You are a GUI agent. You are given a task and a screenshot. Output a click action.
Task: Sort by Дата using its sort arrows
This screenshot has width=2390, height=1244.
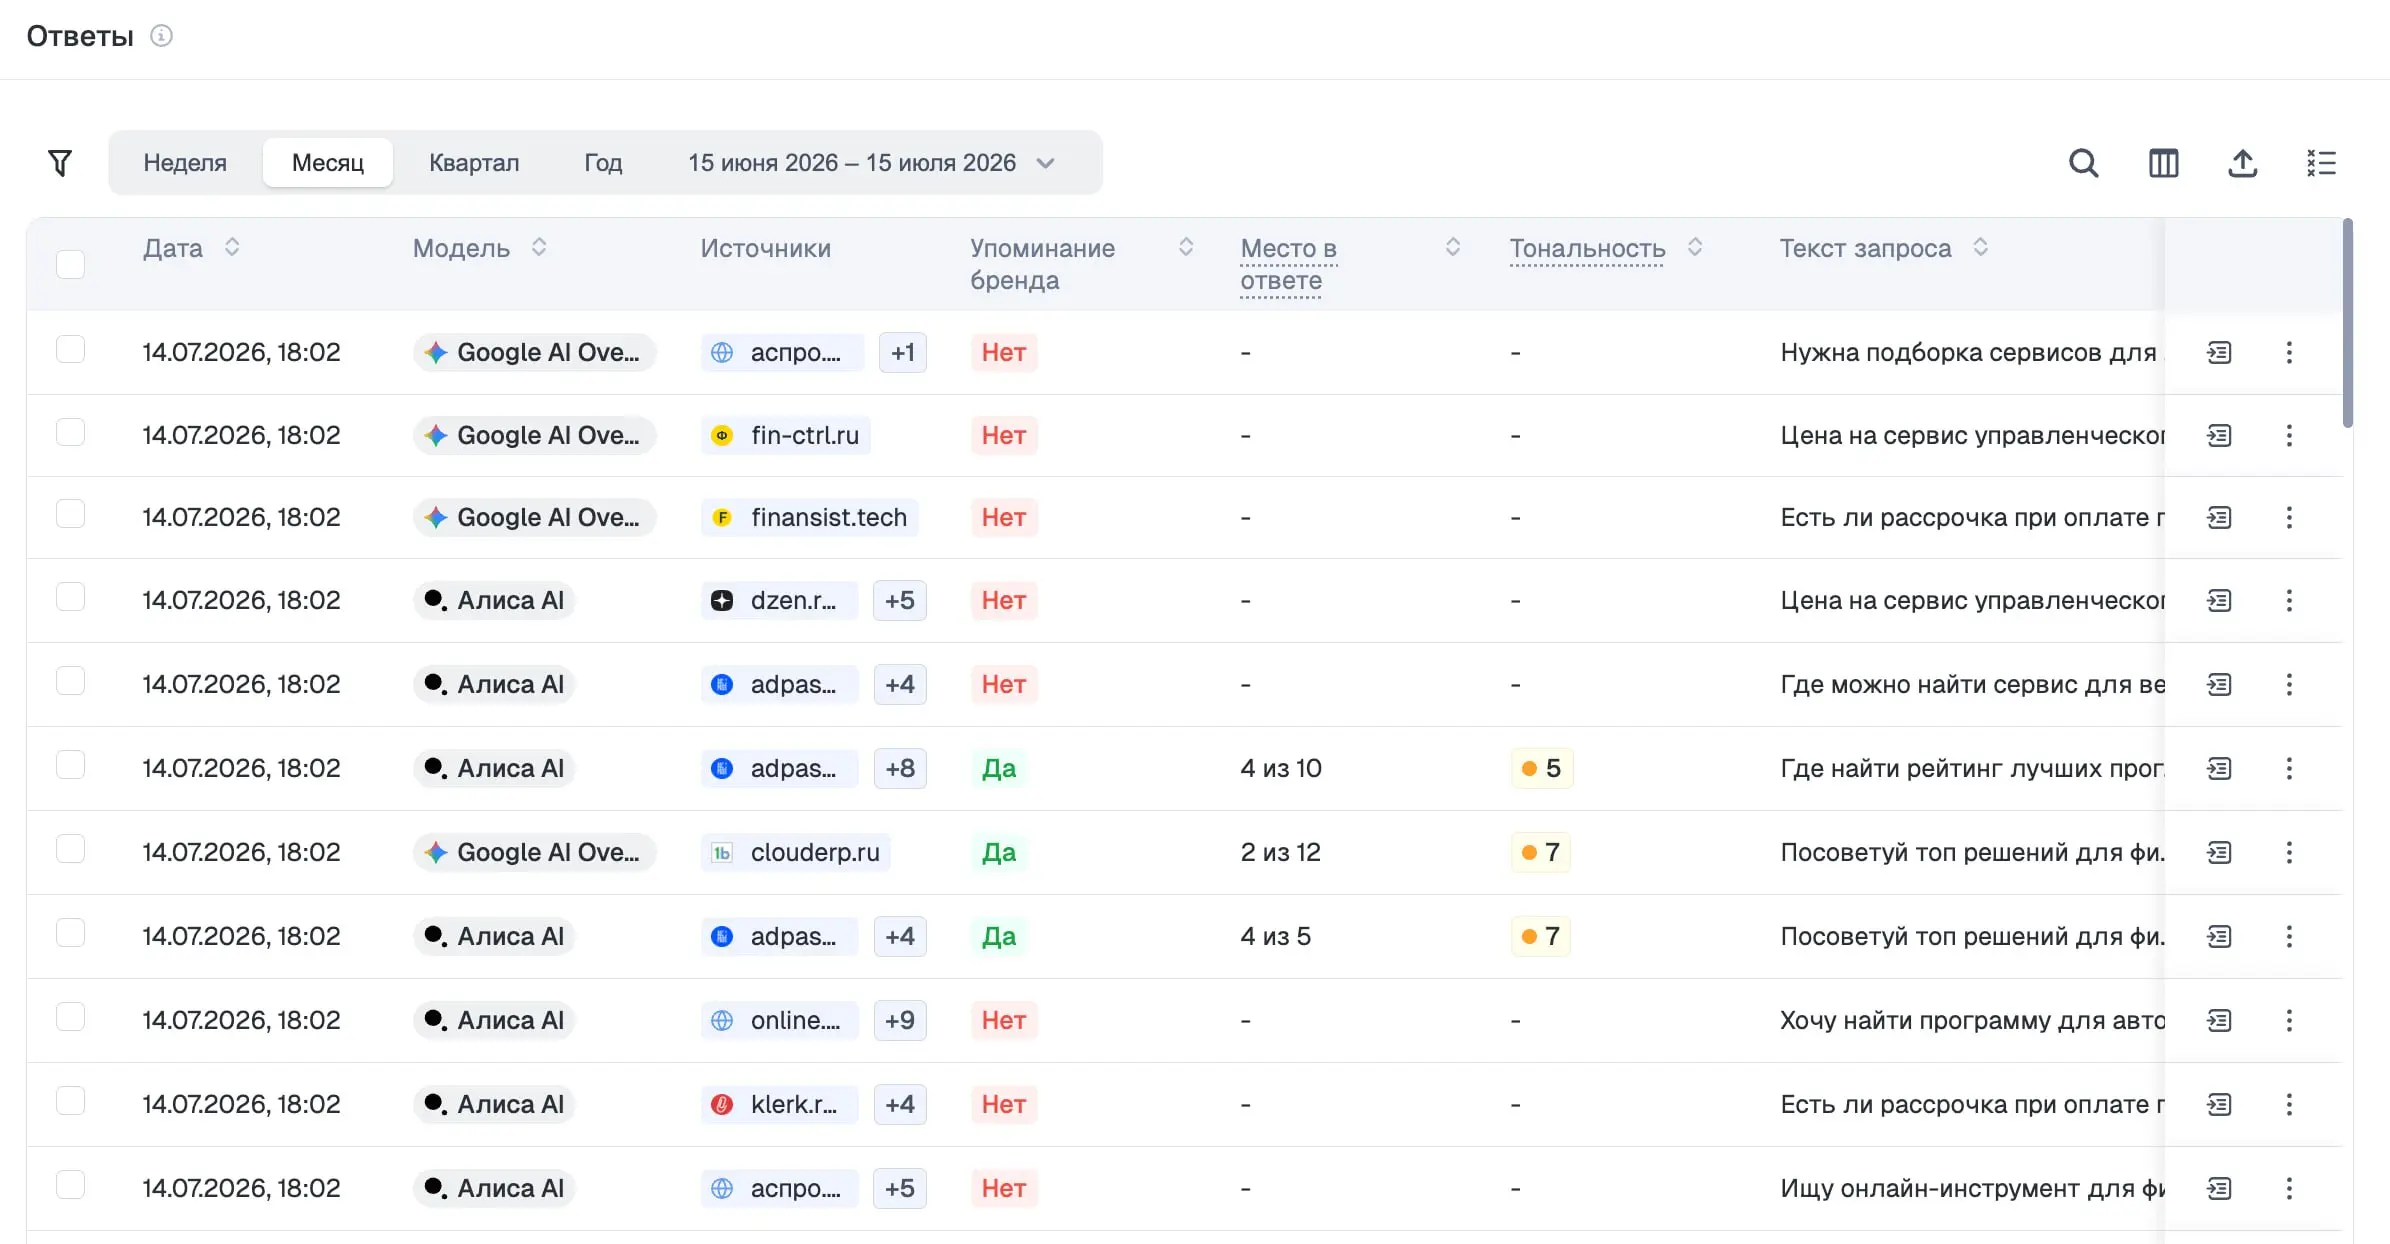[x=232, y=247]
